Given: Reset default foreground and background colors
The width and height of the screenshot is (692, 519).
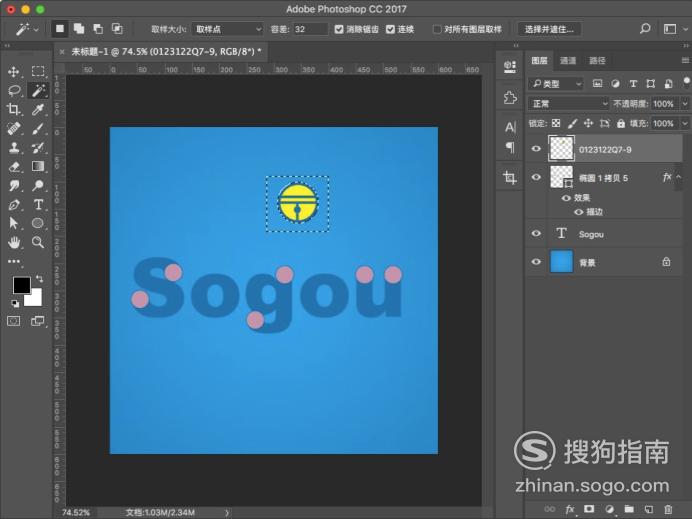Looking at the screenshot, I should (15, 303).
